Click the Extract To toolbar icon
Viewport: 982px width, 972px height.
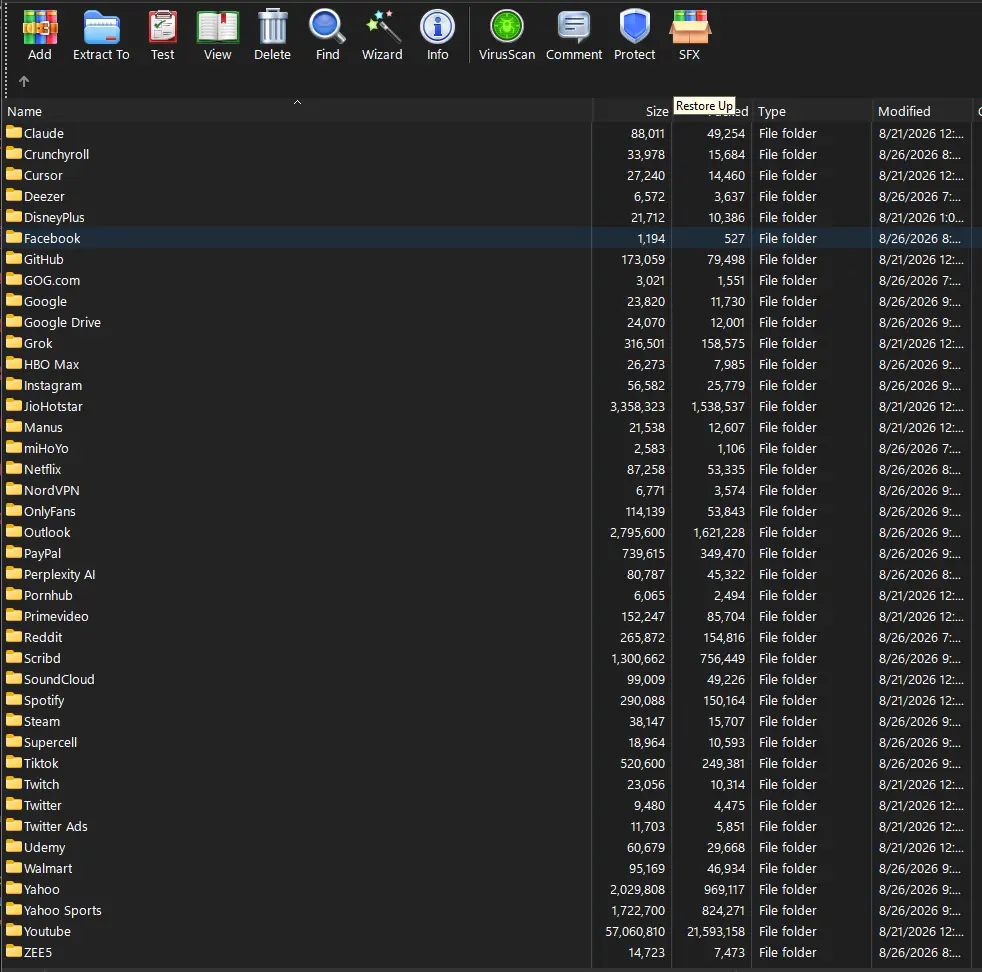101,28
